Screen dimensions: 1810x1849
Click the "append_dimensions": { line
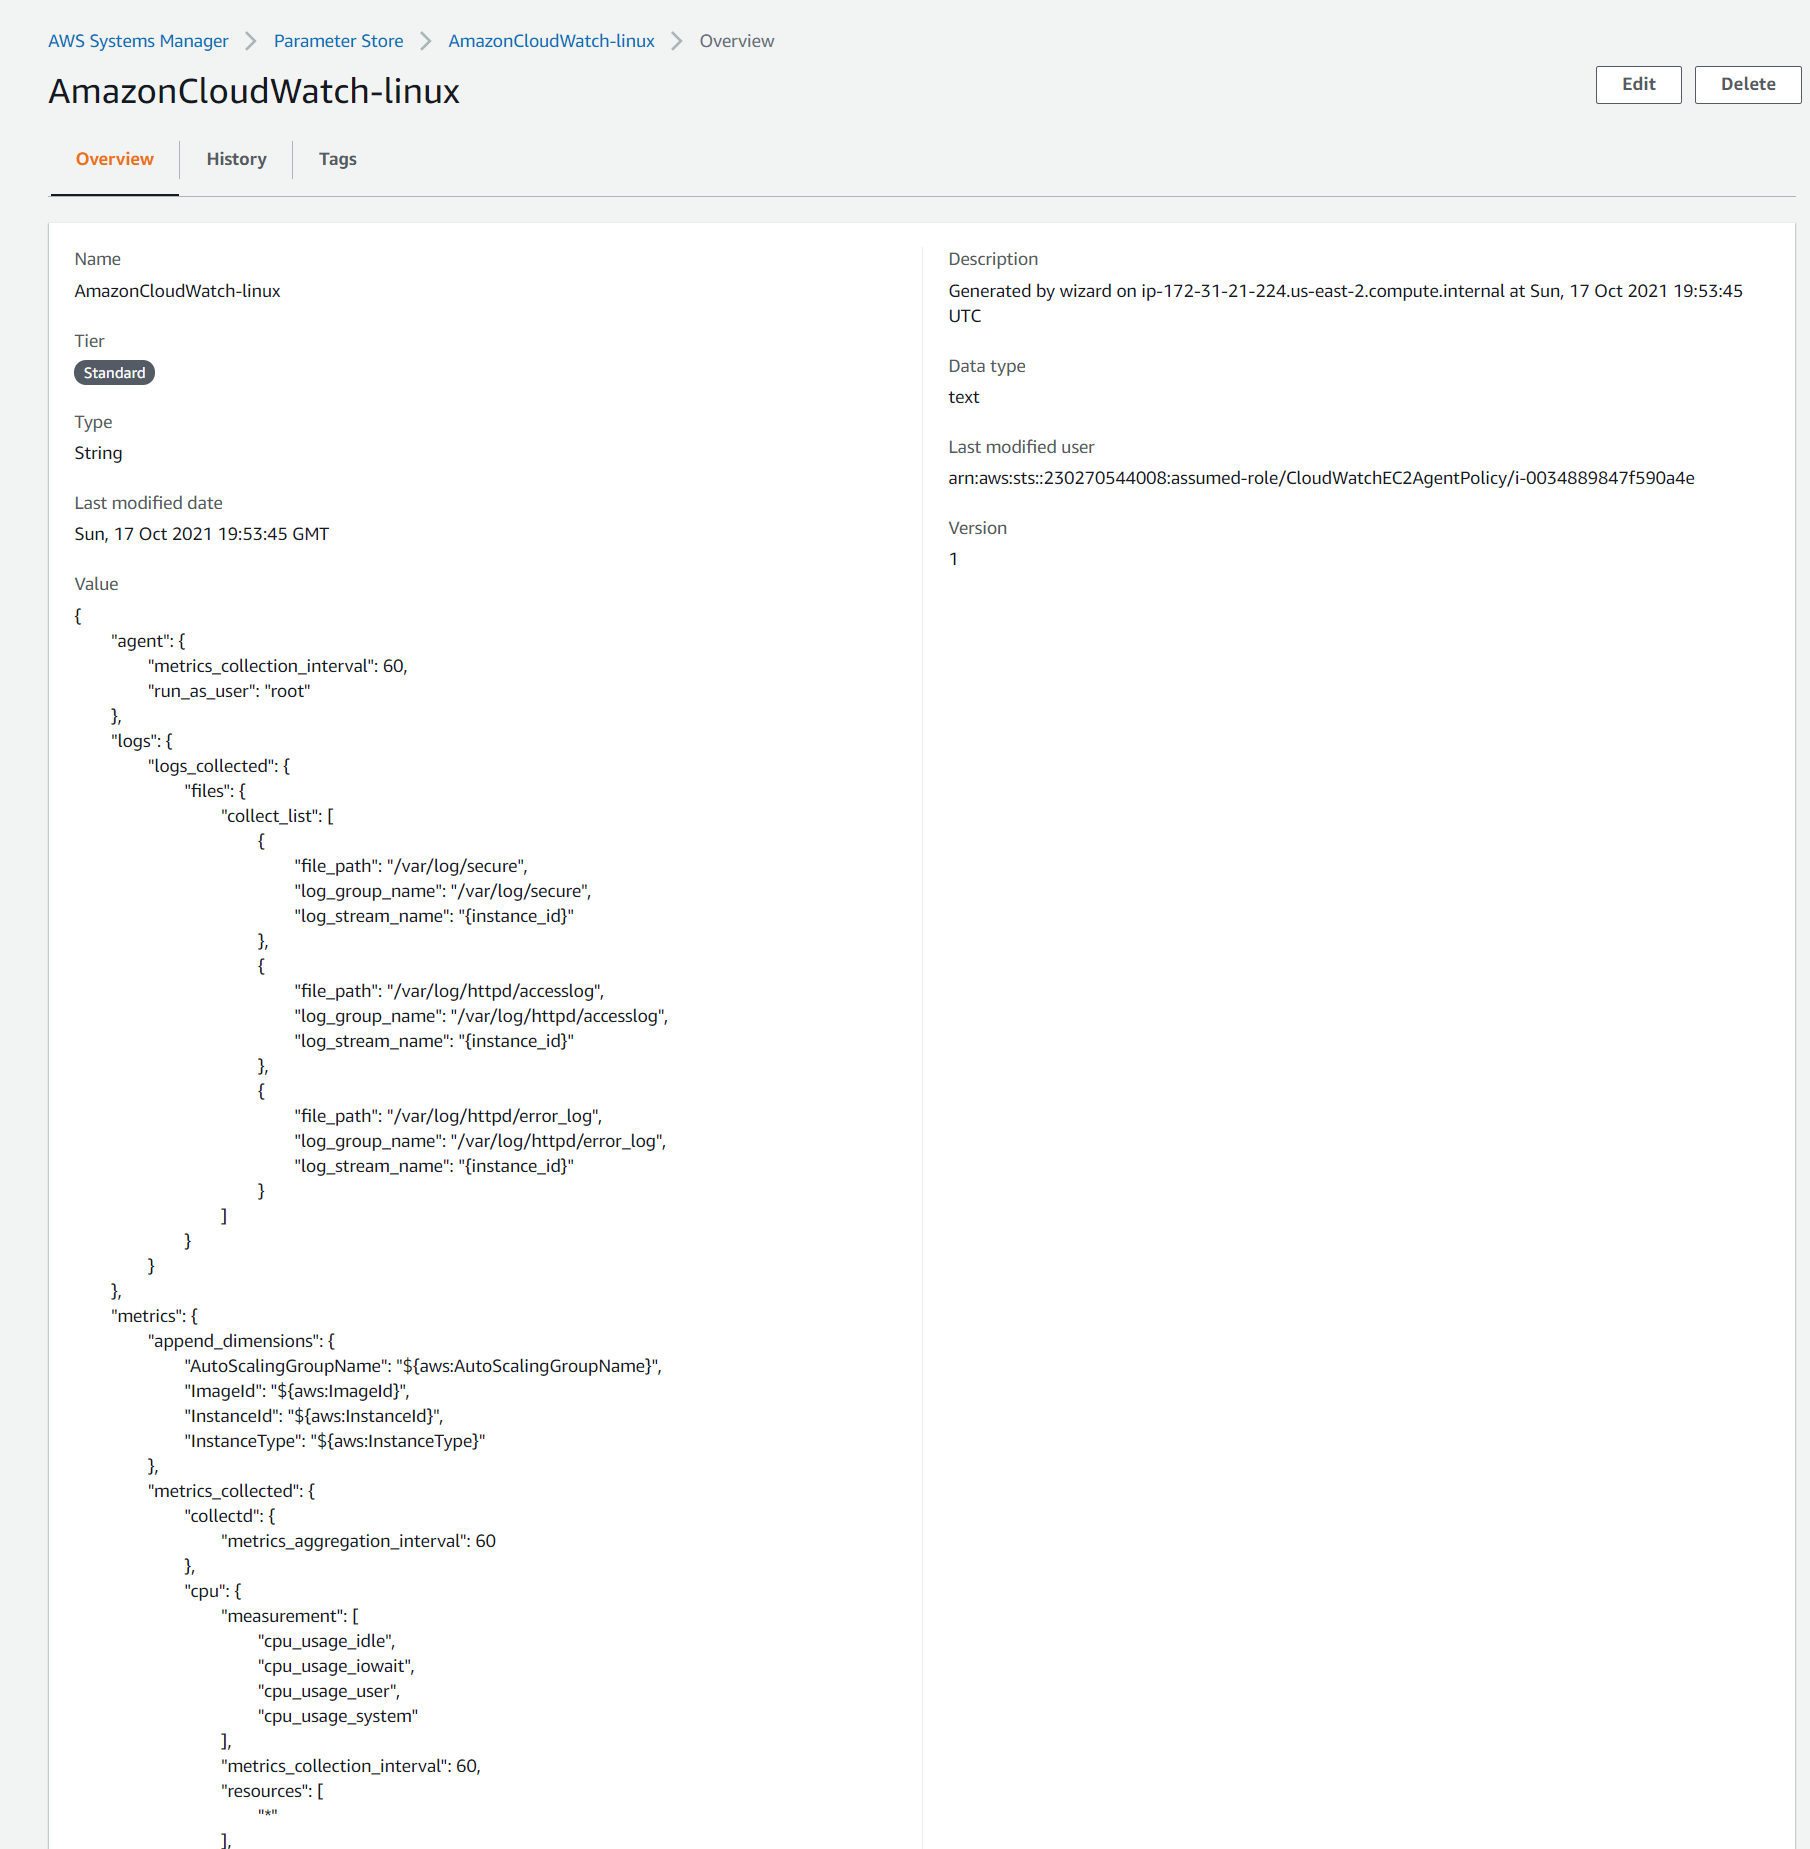(241, 1341)
